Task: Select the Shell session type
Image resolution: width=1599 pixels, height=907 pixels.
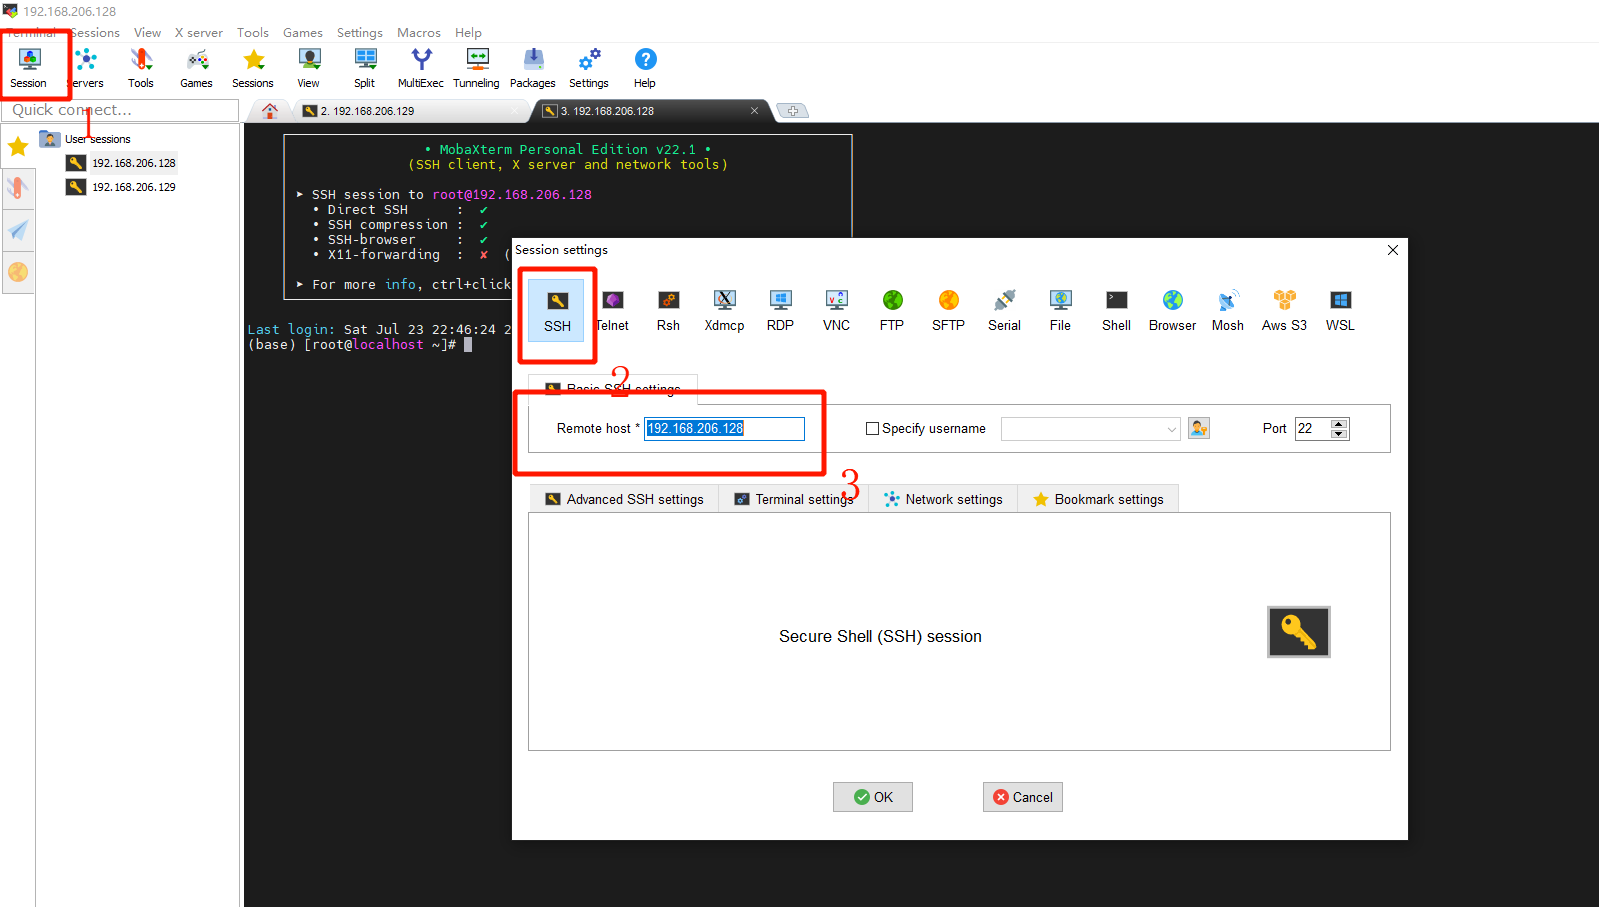Action: (x=1117, y=311)
